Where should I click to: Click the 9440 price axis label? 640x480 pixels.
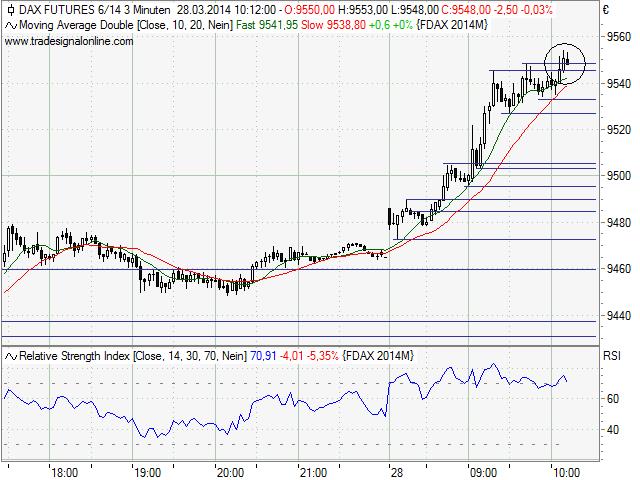621,316
